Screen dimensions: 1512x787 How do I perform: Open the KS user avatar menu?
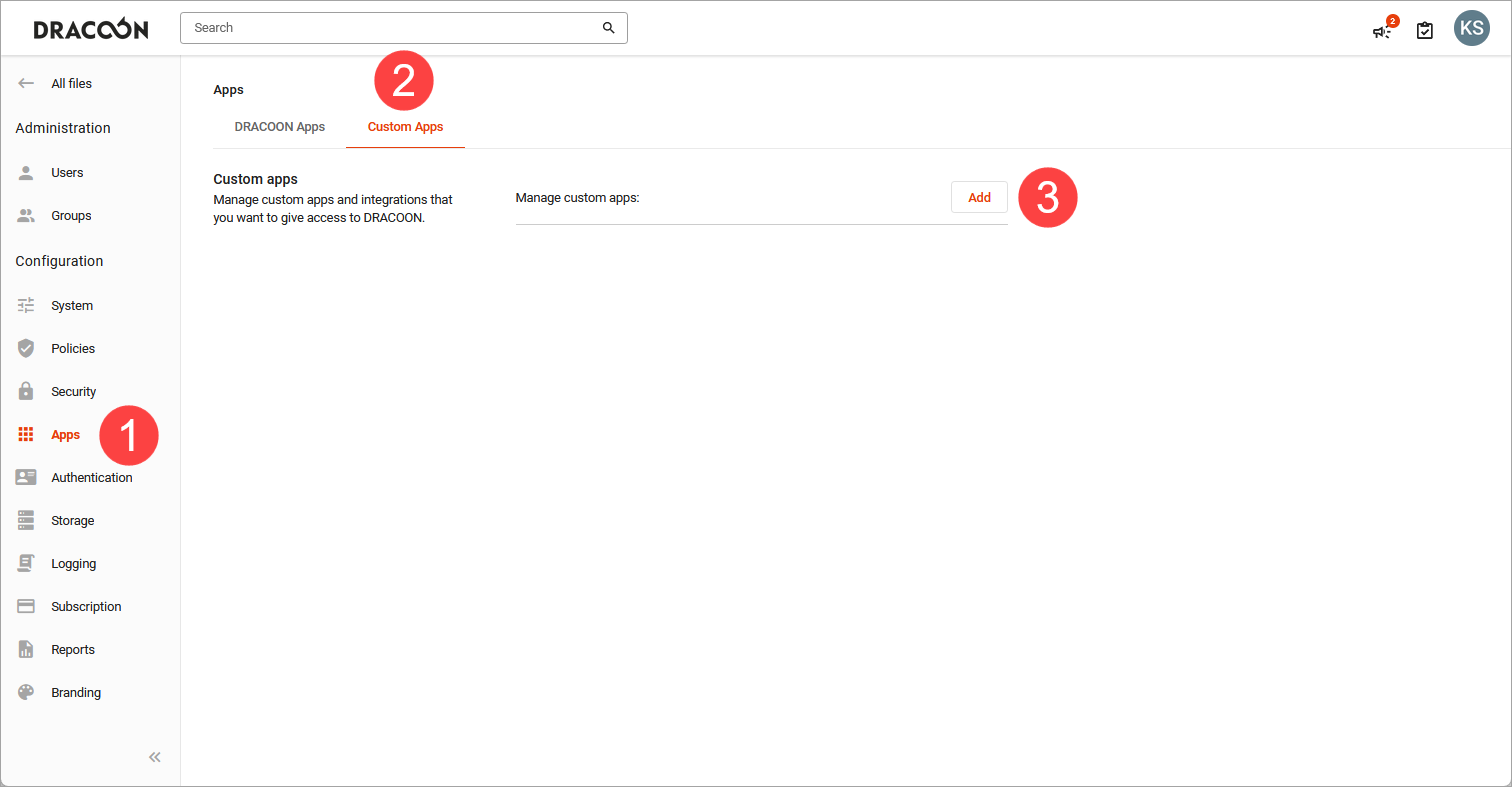(x=1471, y=28)
